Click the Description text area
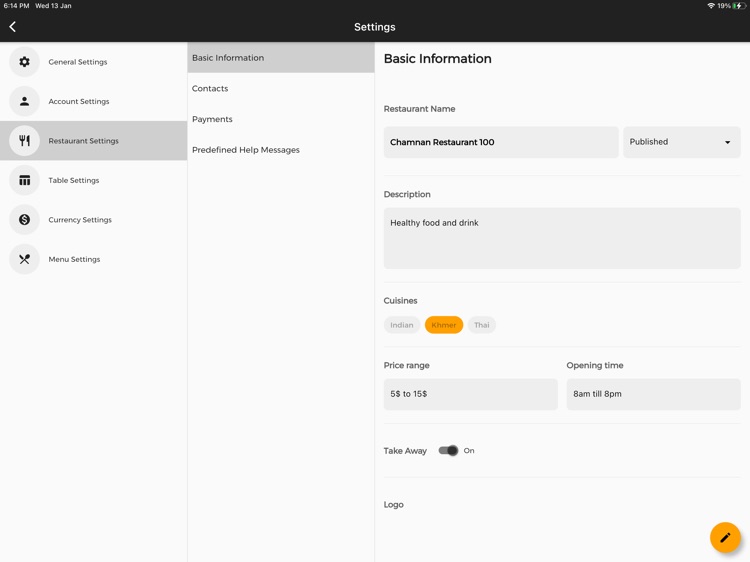The image size is (750, 562). [x=562, y=238]
